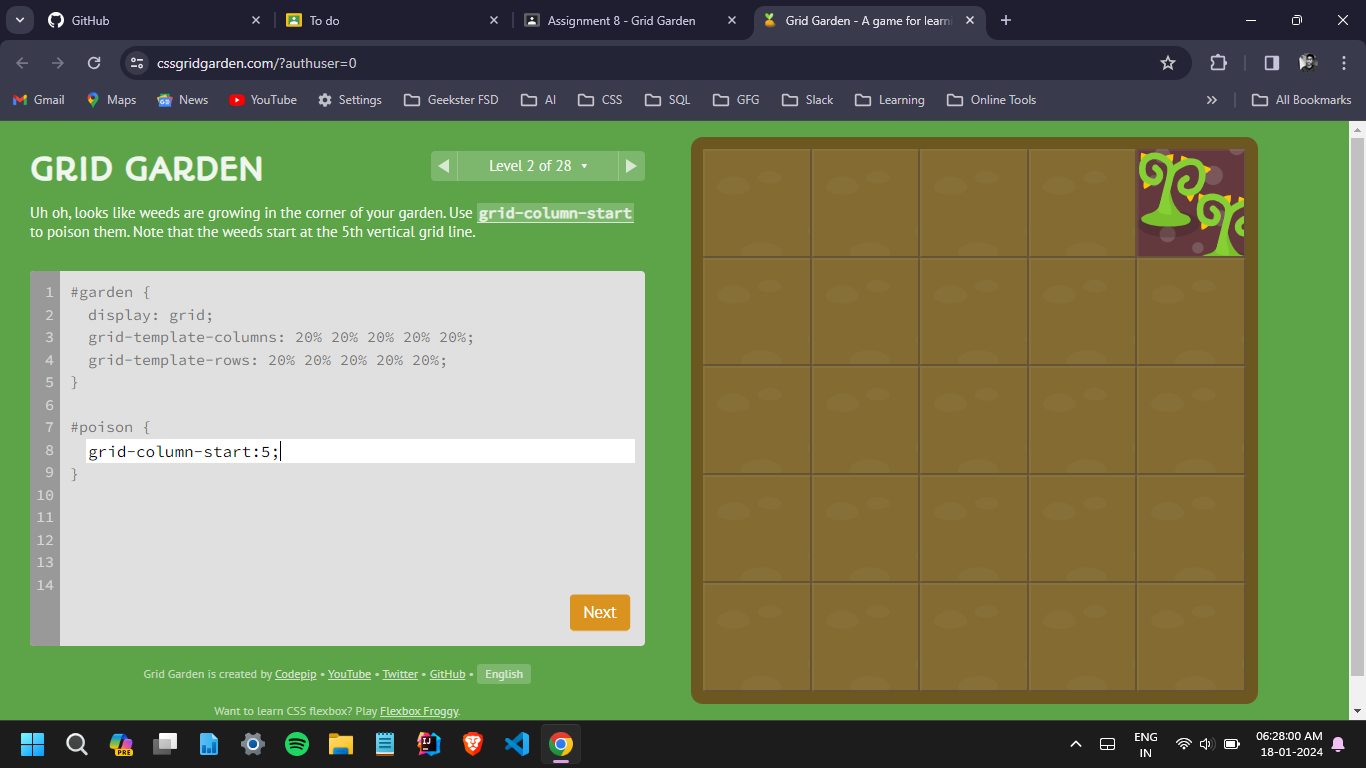Image resolution: width=1366 pixels, height=768 pixels.
Task: Open the browser Extensions puzzle icon
Action: pos(1218,63)
